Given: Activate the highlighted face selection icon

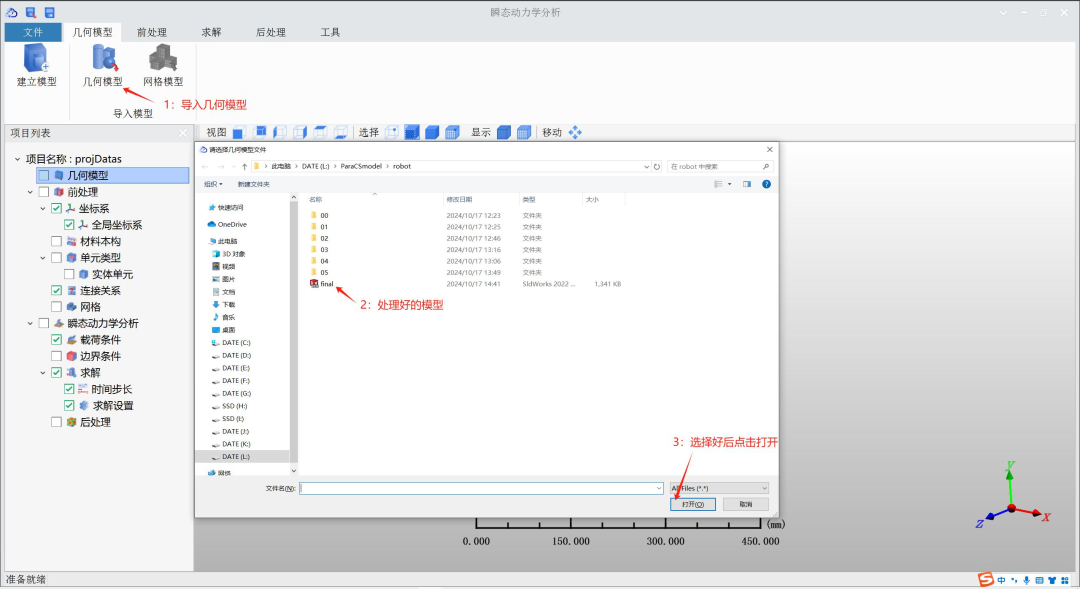Looking at the screenshot, I should click(412, 132).
